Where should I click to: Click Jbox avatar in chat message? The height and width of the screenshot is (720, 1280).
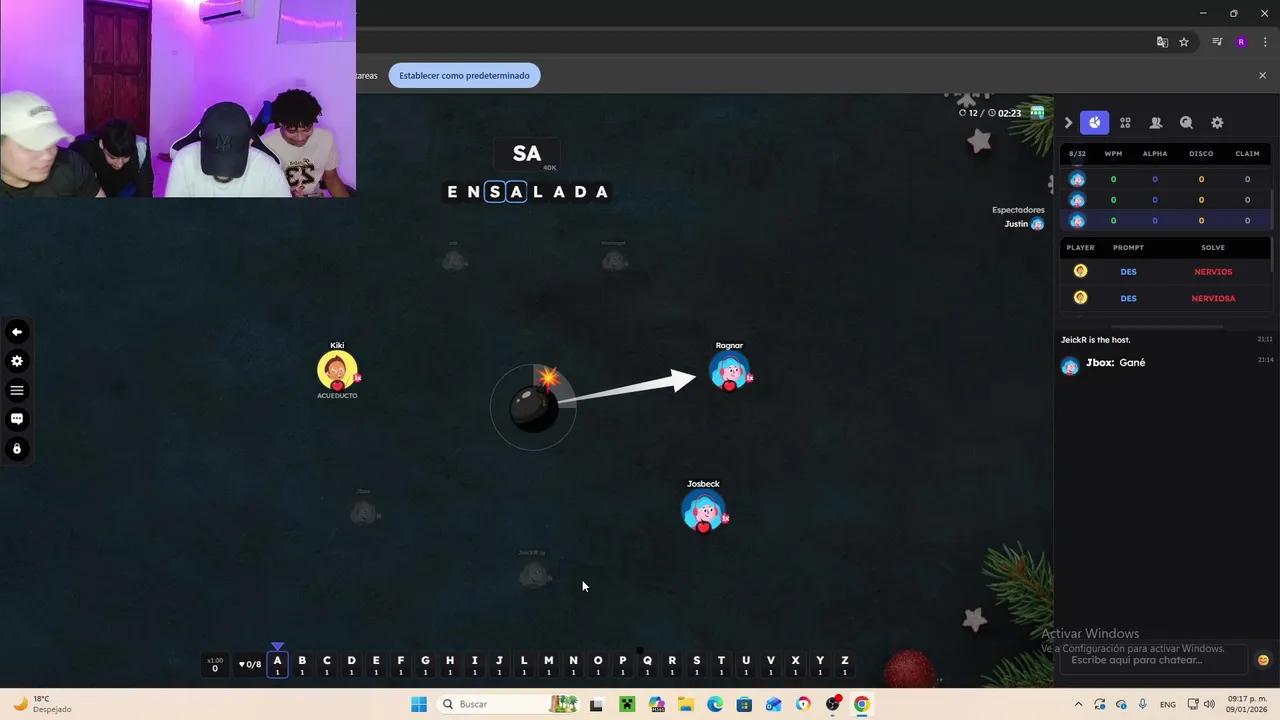click(x=1070, y=364)
